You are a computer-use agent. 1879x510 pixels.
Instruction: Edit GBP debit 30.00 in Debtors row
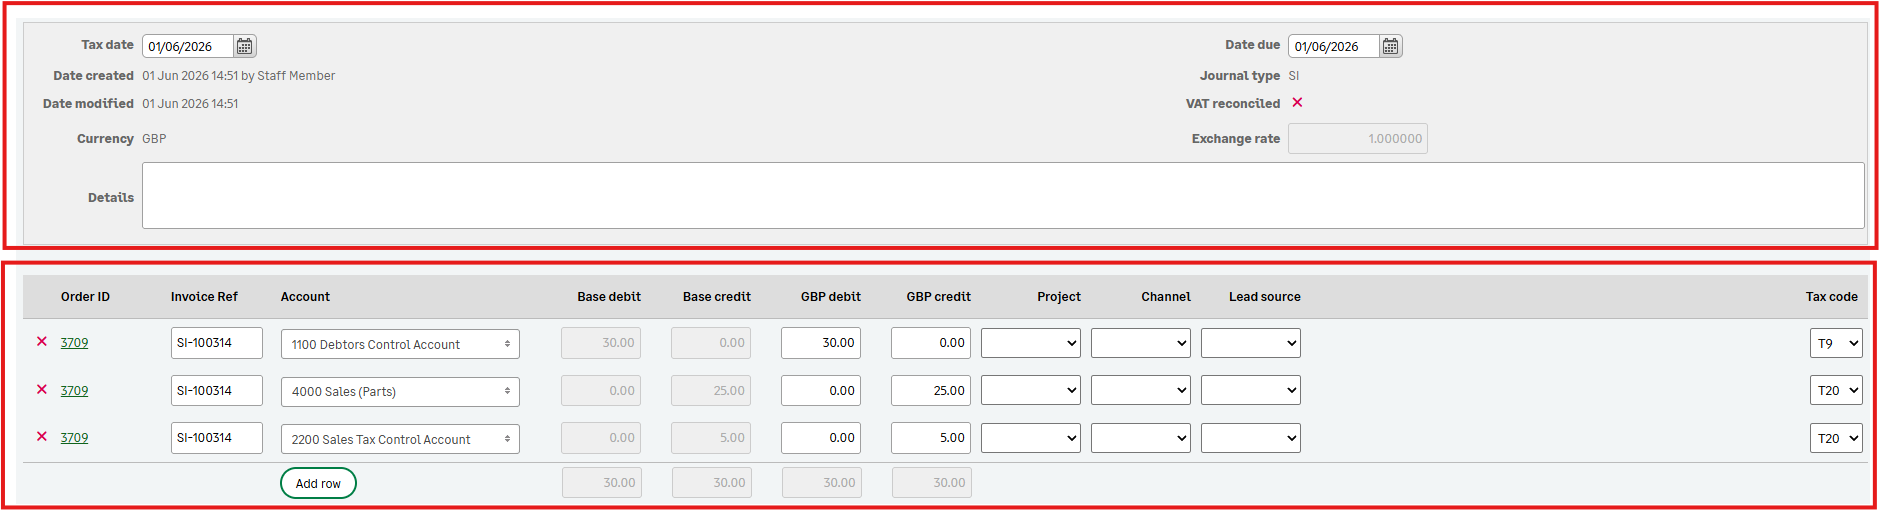821,343
